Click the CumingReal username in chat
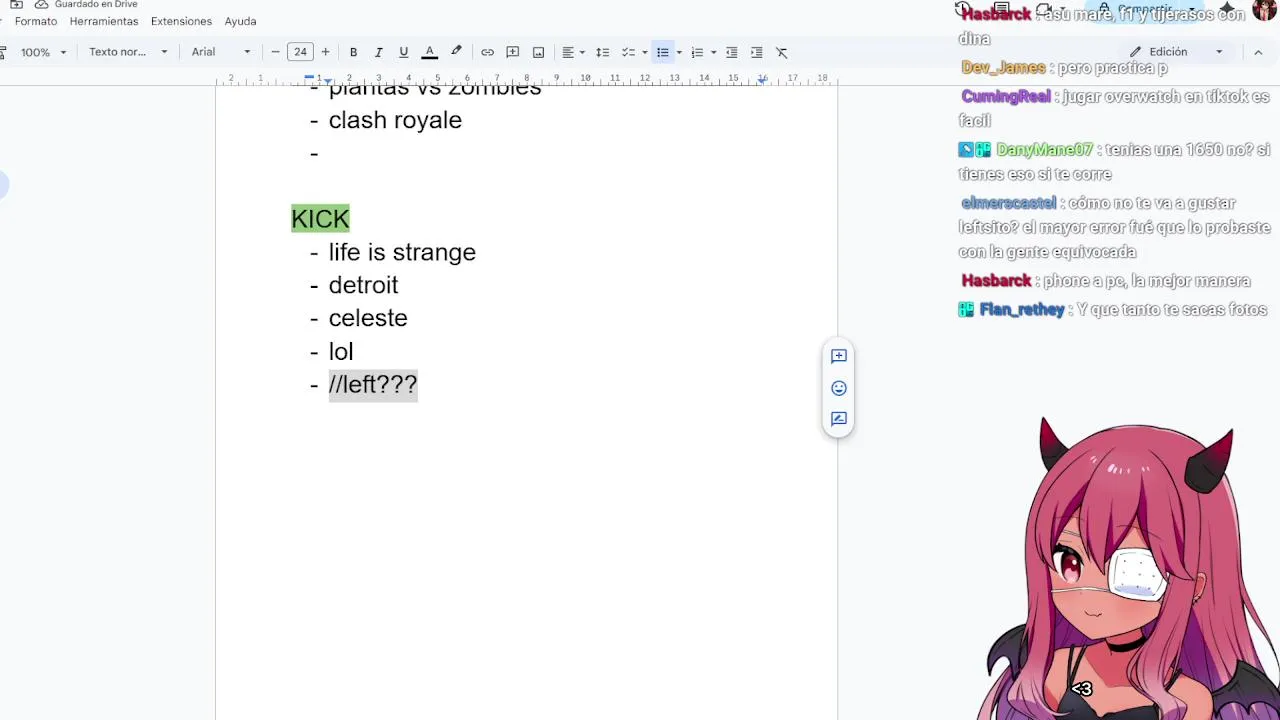The width and height of the screenshot is (1280, 720). 1006,97
